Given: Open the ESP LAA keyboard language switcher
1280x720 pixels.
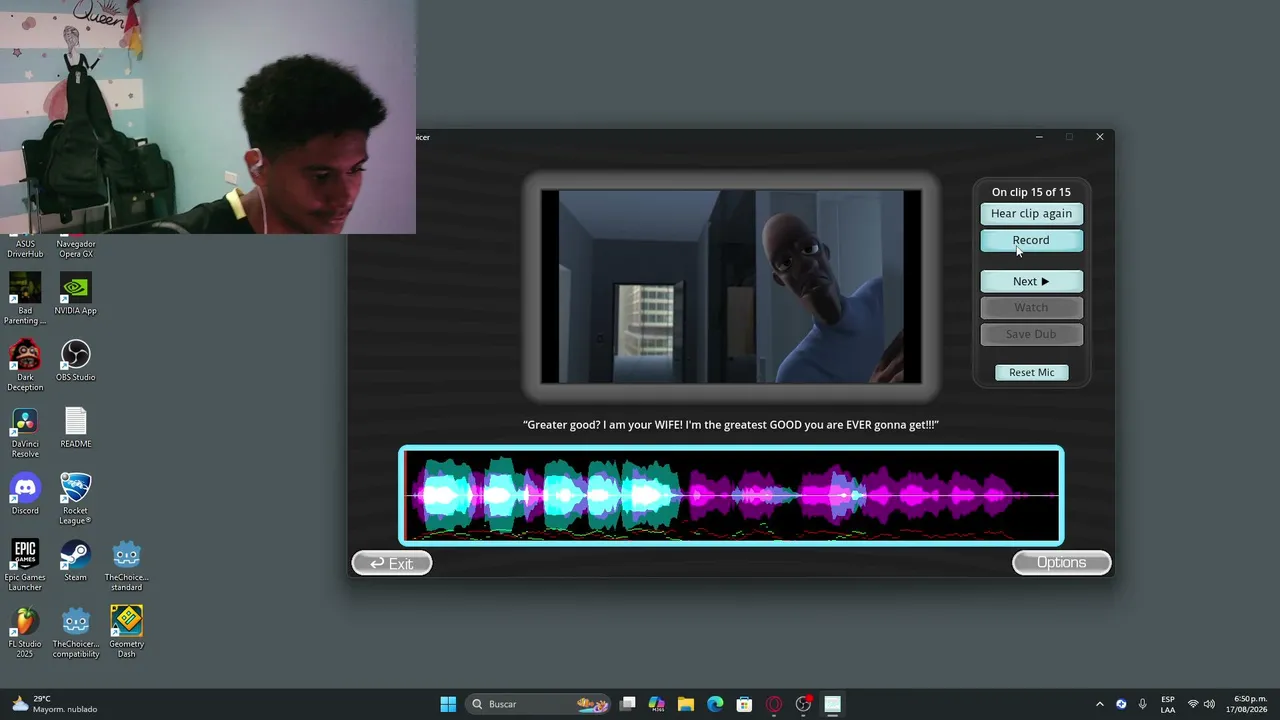Looking at the screenshot, I should [x=1168, y=704].
